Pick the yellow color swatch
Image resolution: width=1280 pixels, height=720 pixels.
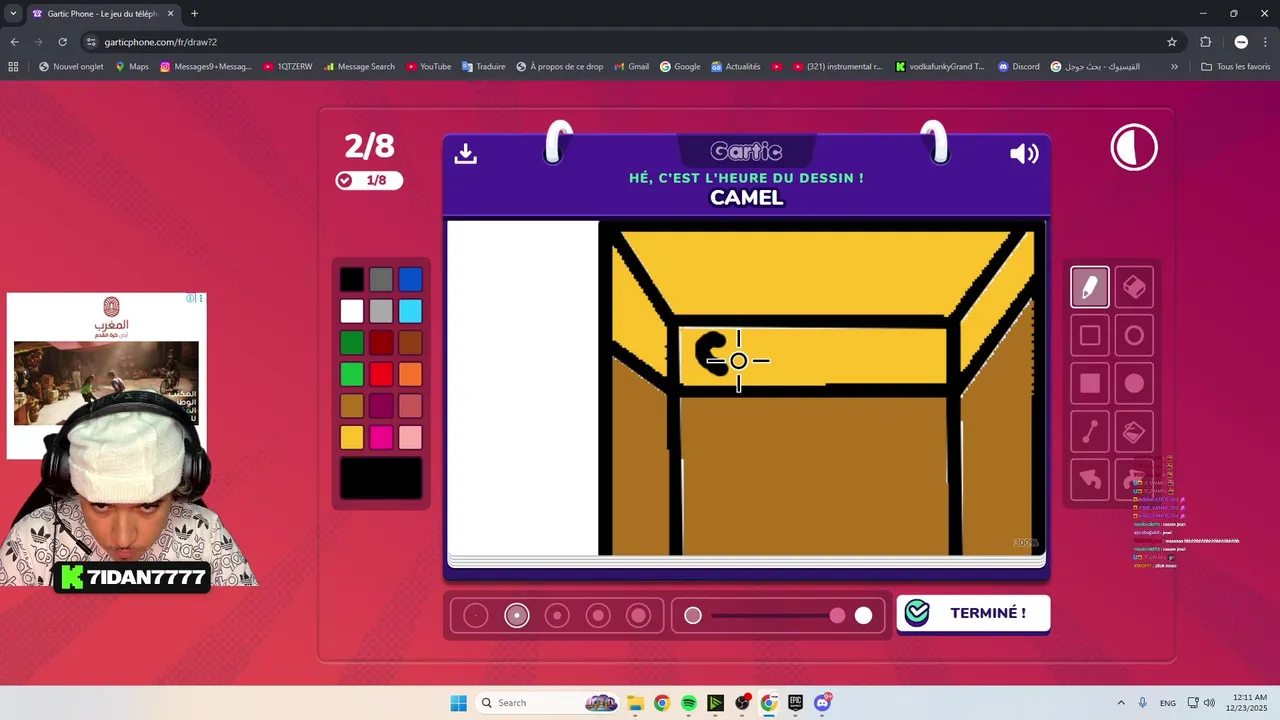point(352,437)
